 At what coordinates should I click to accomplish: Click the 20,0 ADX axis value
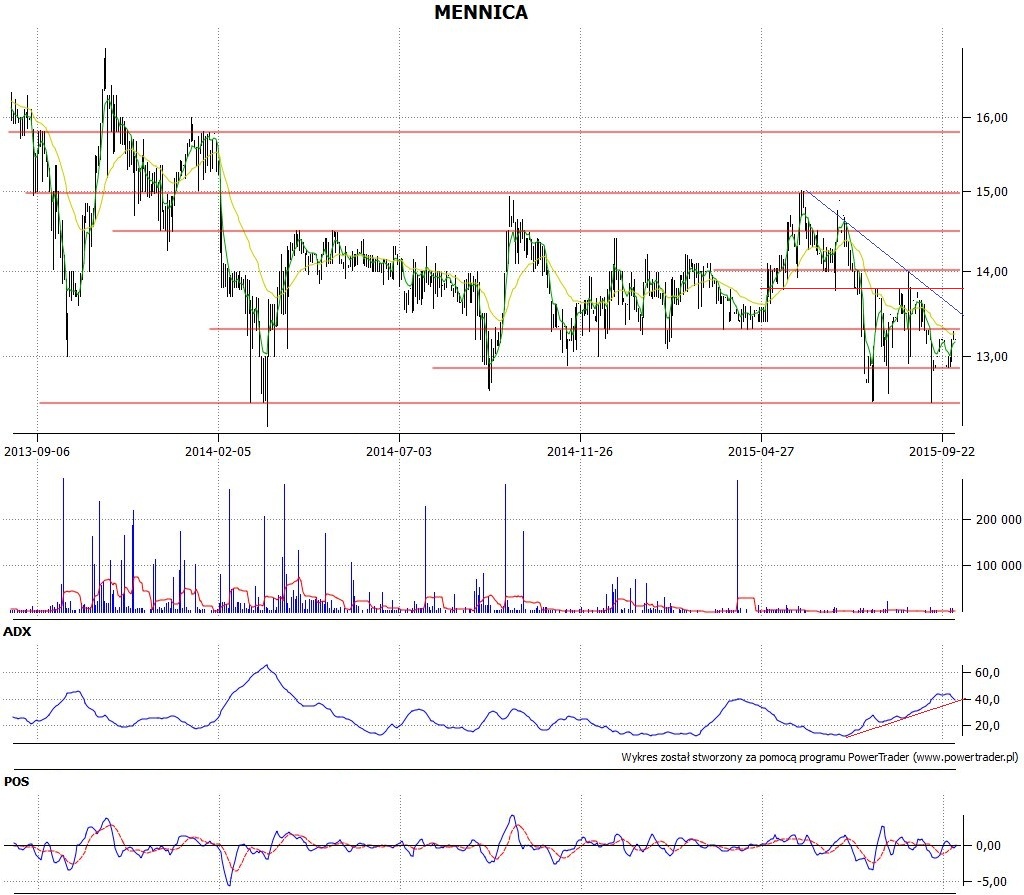987,726
